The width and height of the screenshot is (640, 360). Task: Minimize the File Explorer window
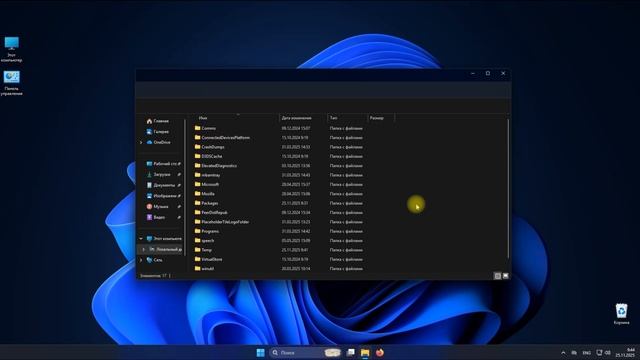pyautogui.click(x=473, y=73)
